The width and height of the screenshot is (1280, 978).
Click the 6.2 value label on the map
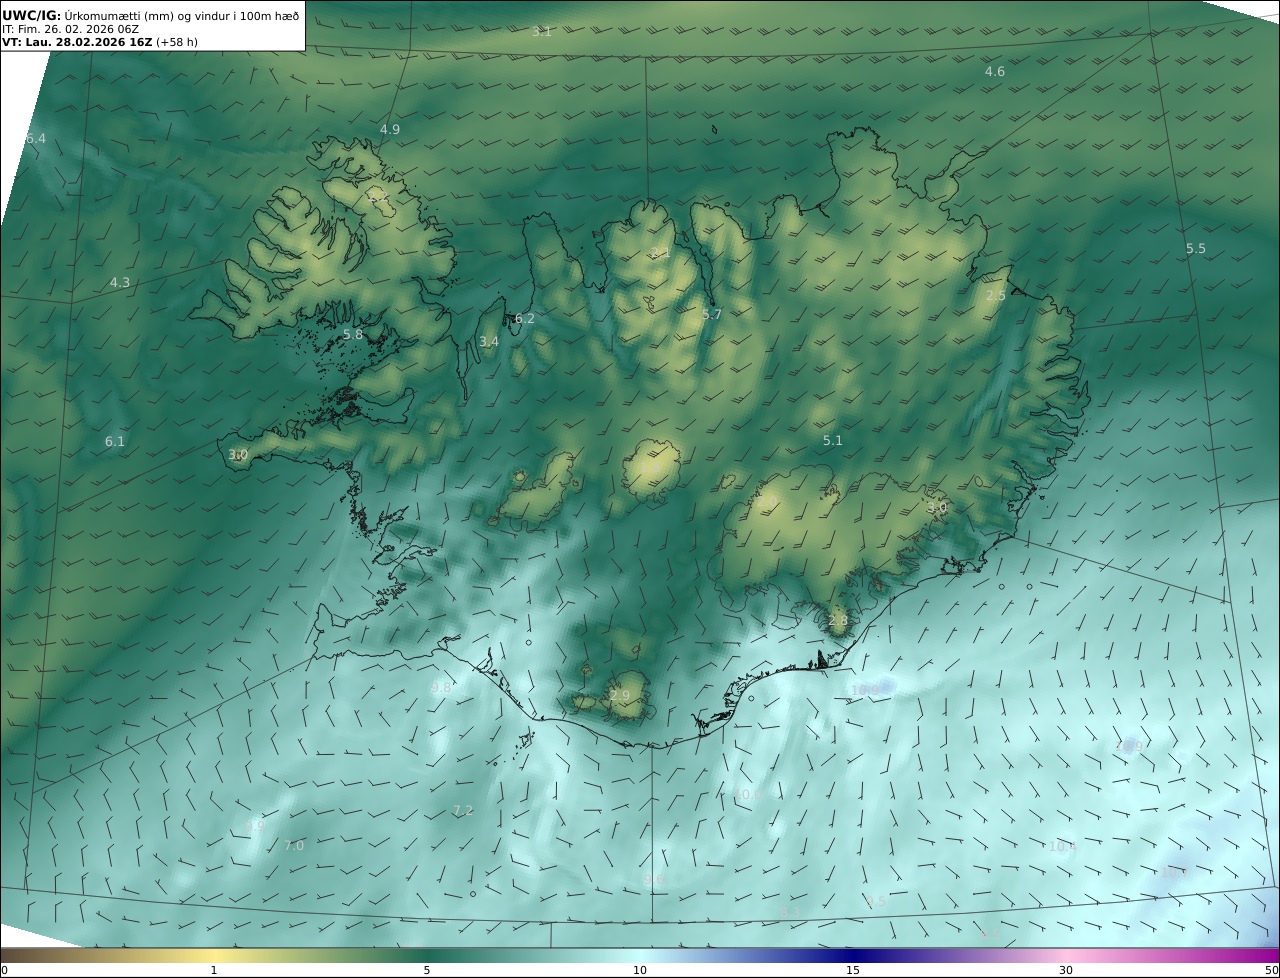(524, 319)
